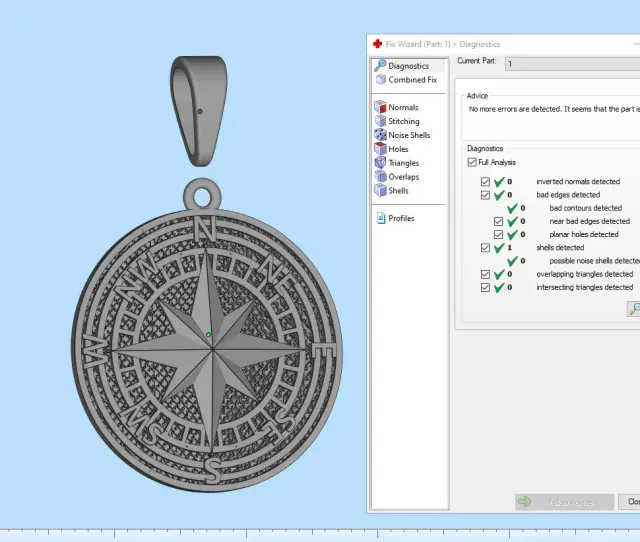Open the Current Part dropdown
Image resolution: width=640 pixels, height=542 pixels.
click(x=572, y=64)
